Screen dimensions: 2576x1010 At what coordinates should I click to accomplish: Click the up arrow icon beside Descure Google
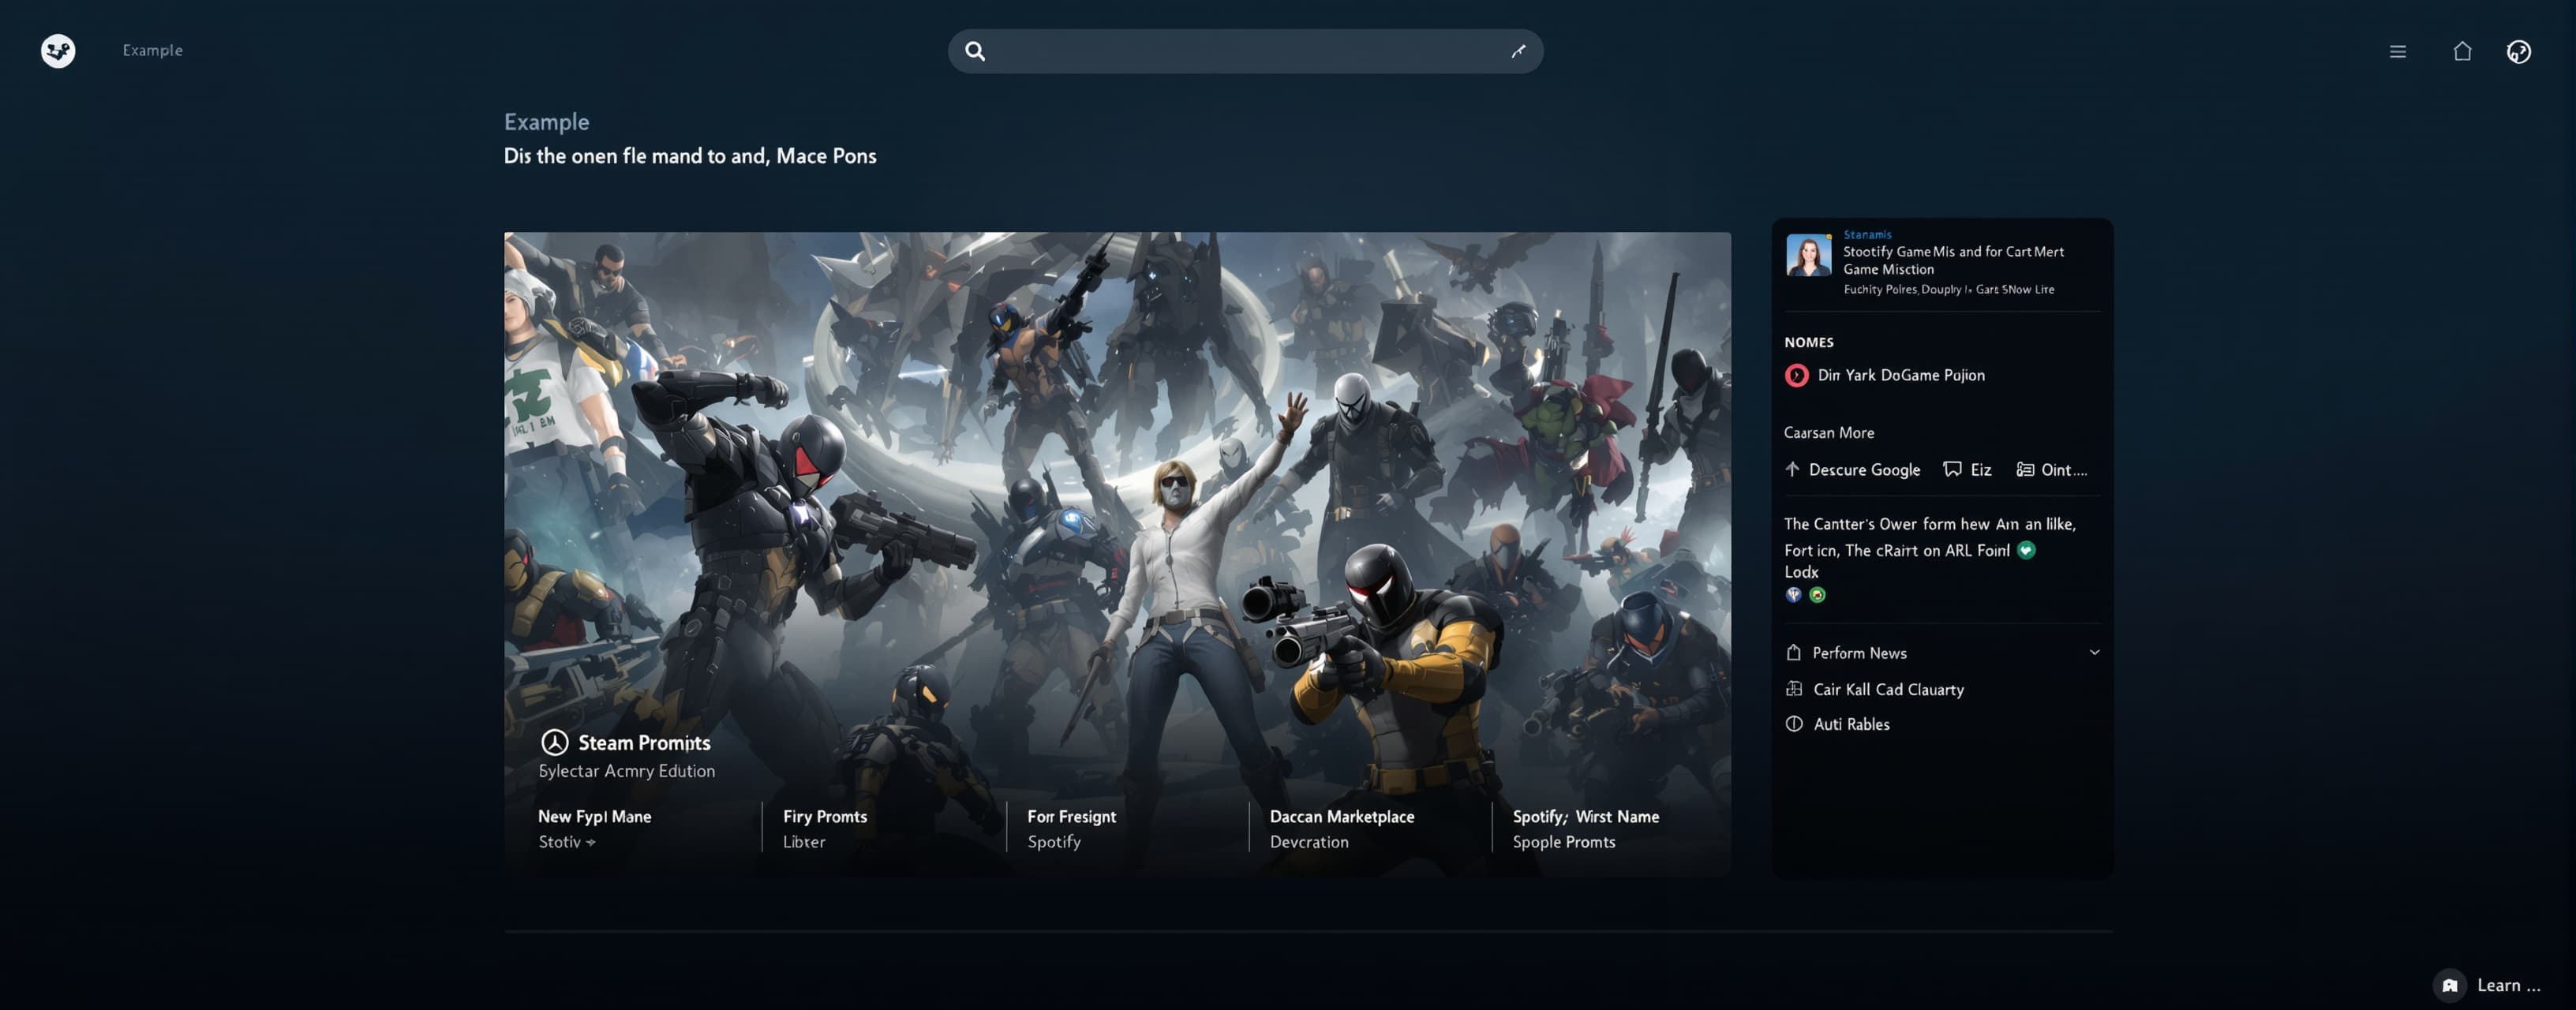tap(1792, 469)
